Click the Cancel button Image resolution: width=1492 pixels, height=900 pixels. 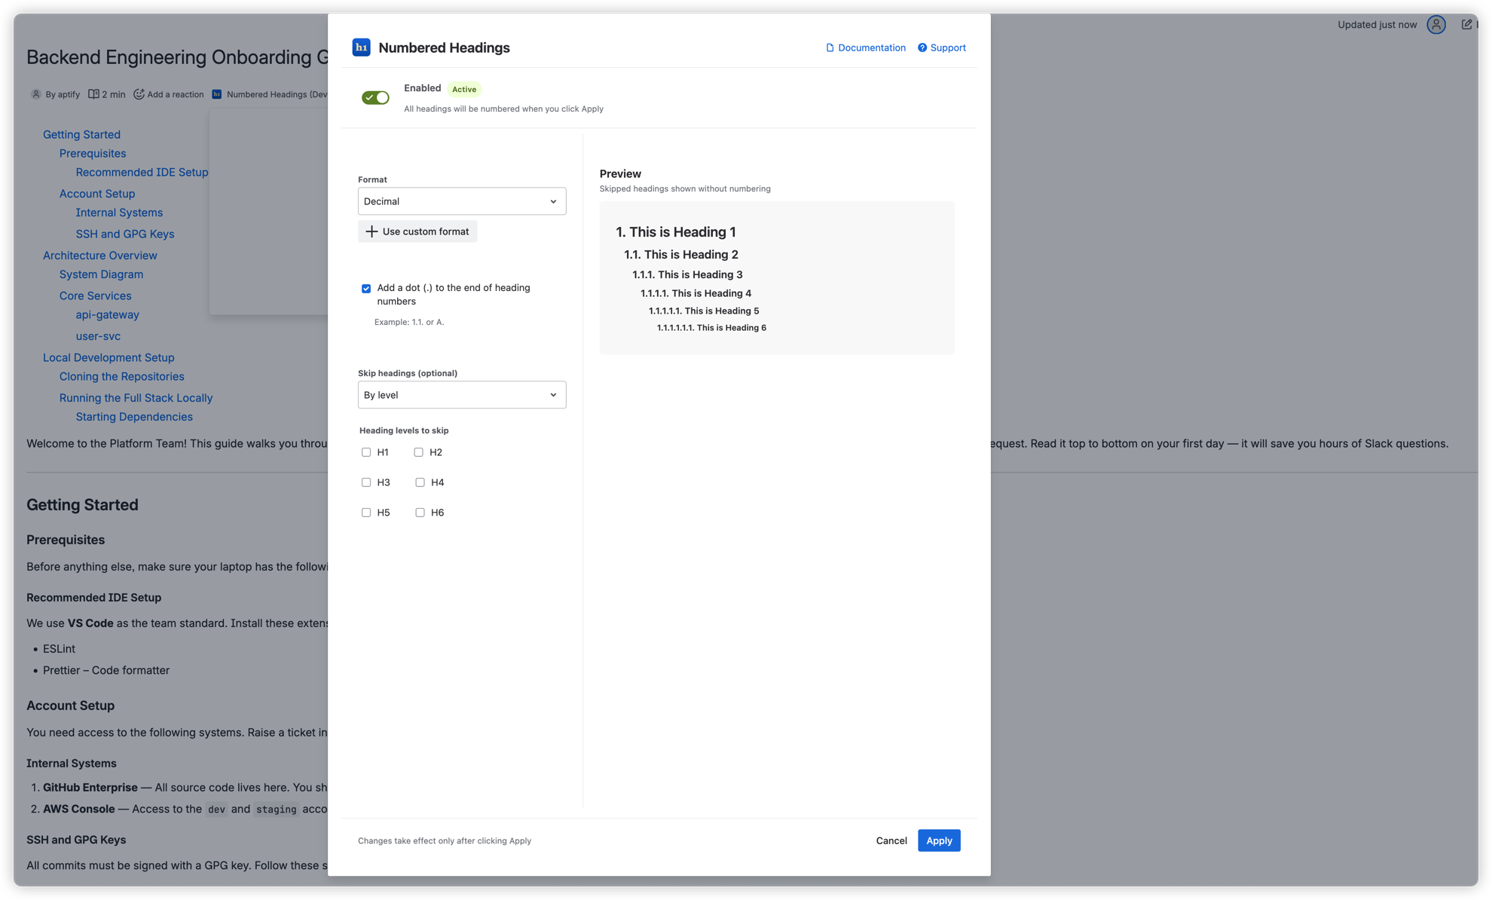[890, 840]
